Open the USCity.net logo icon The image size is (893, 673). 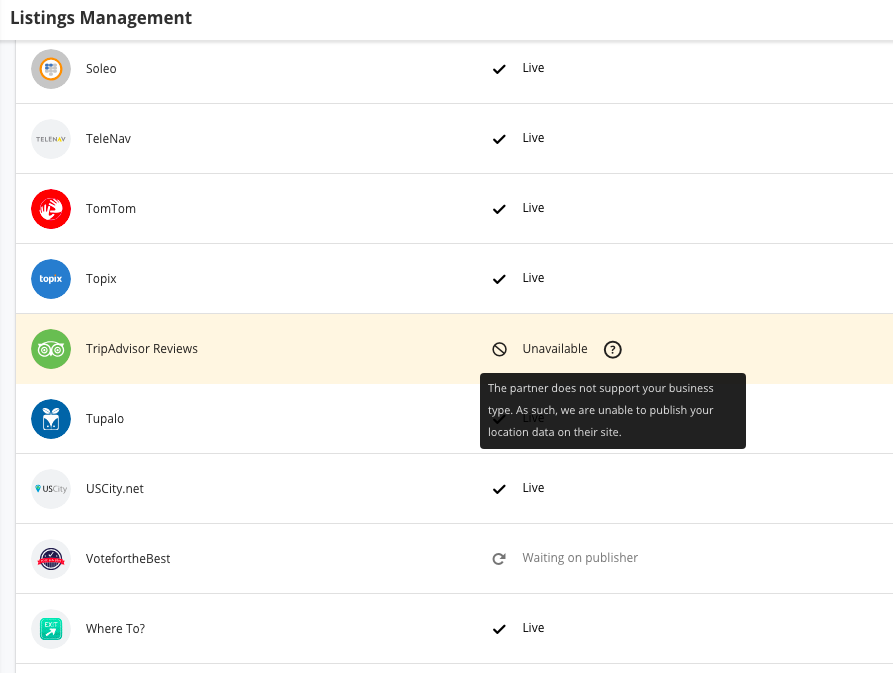click(51, 489)
